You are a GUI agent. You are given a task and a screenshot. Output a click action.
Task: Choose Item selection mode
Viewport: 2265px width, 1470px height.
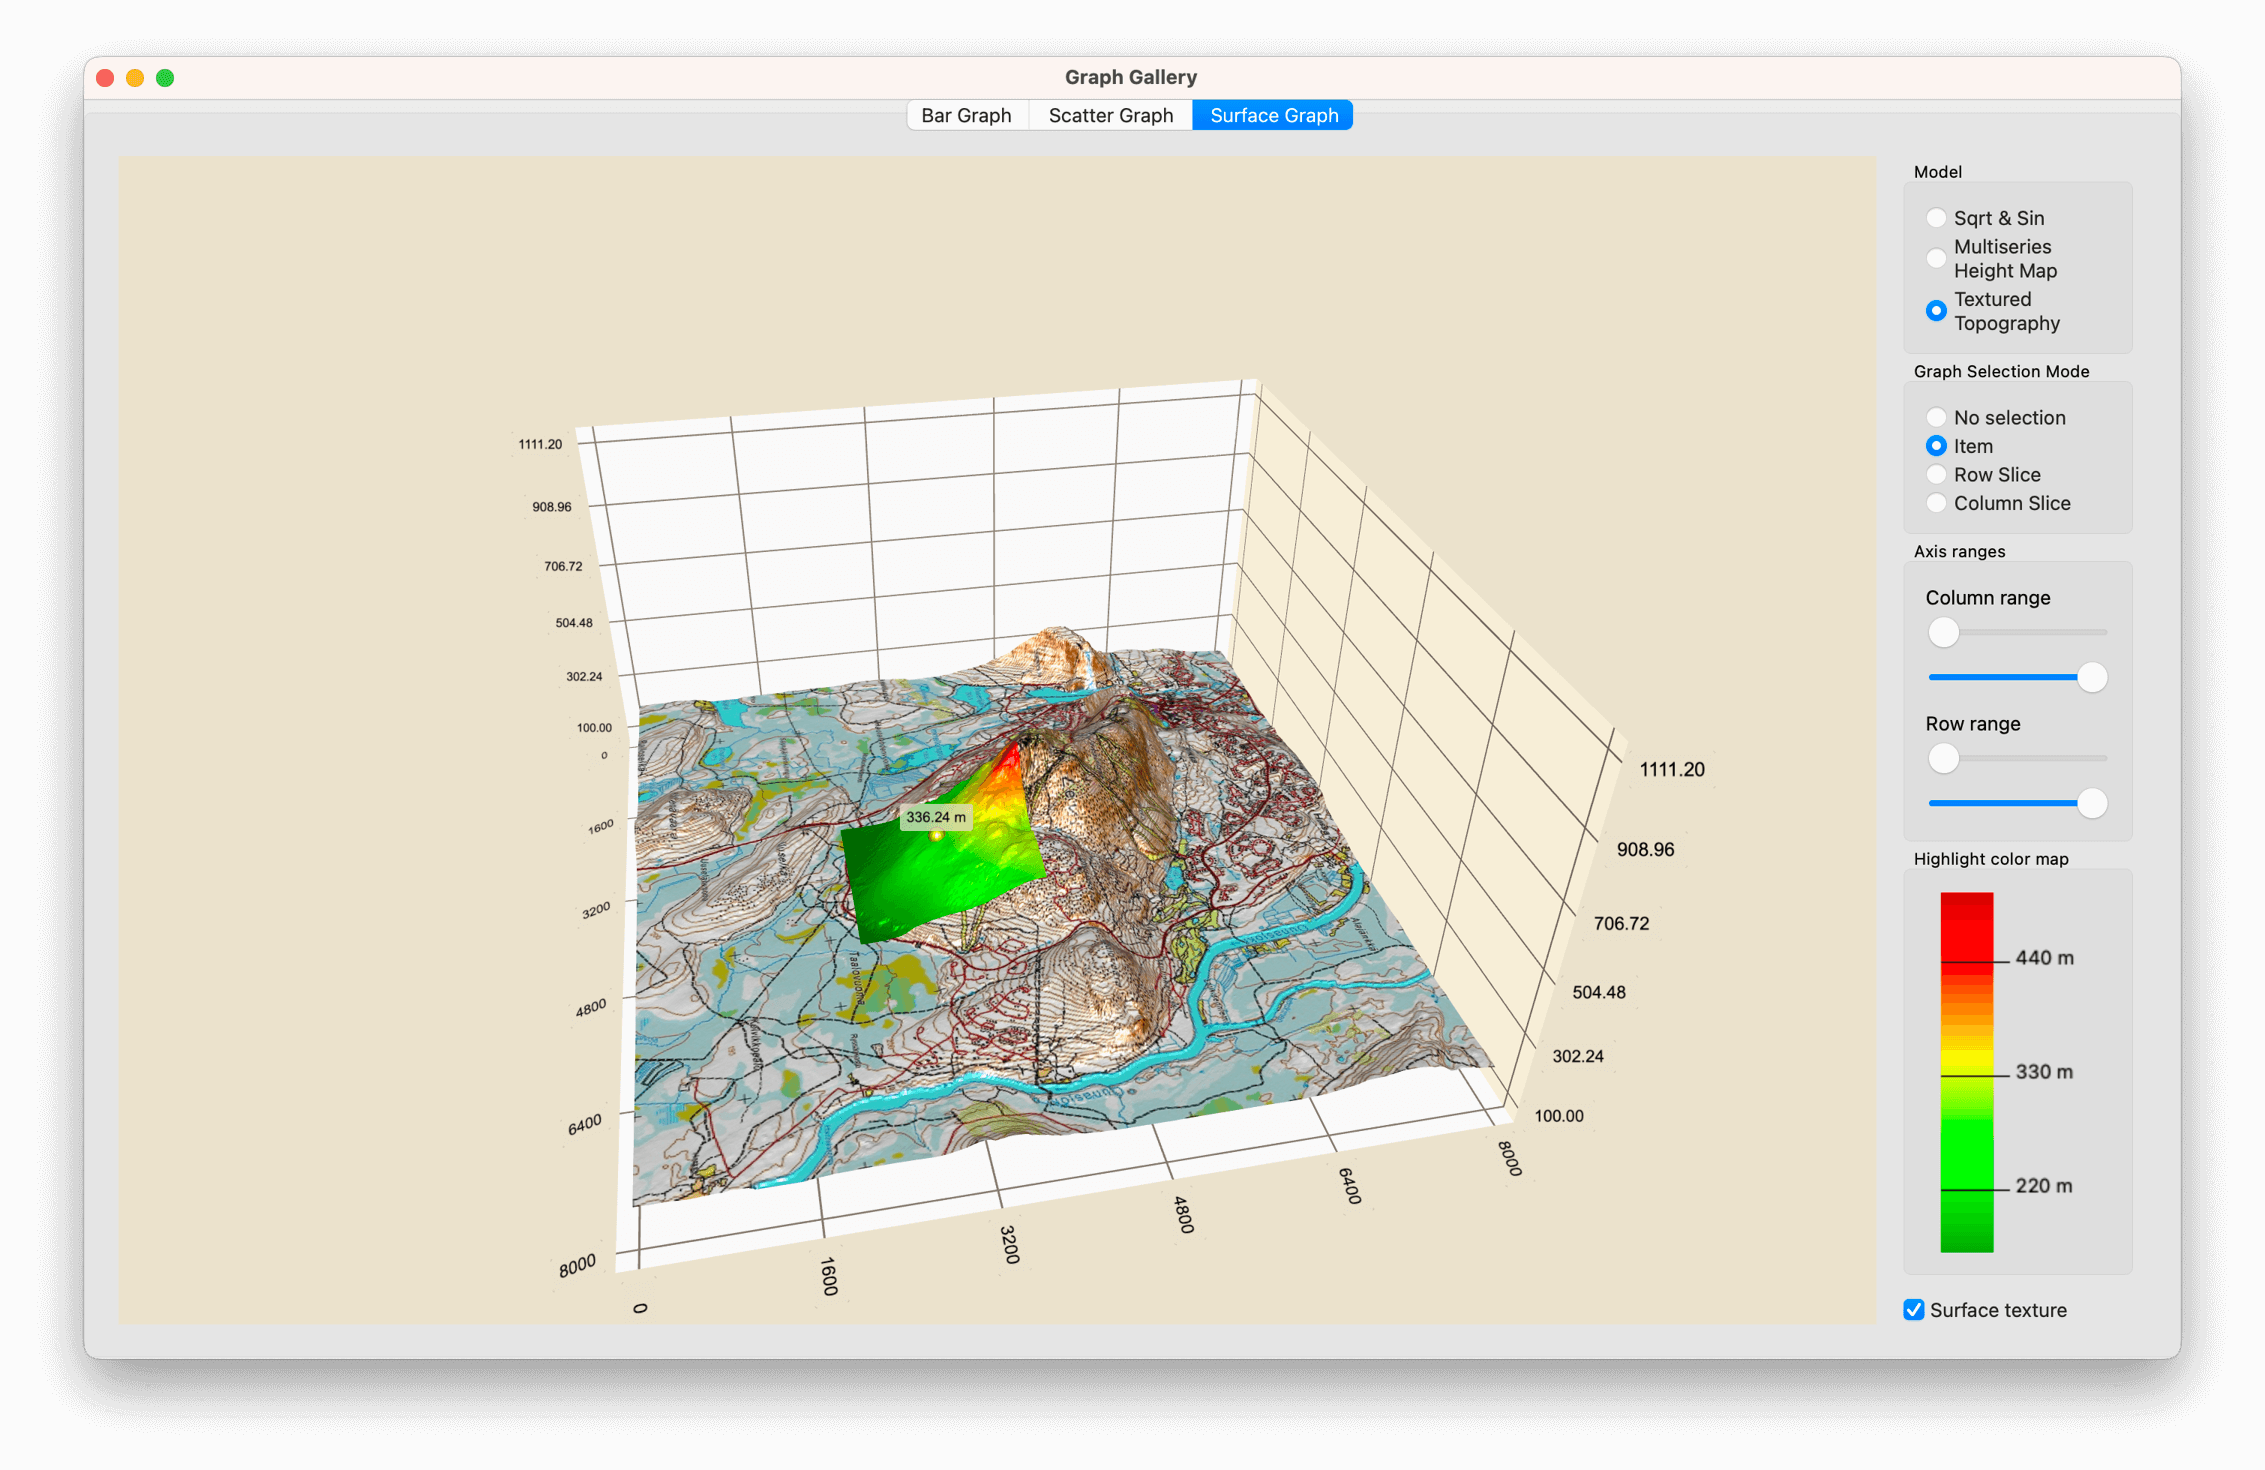point(1936,446)
